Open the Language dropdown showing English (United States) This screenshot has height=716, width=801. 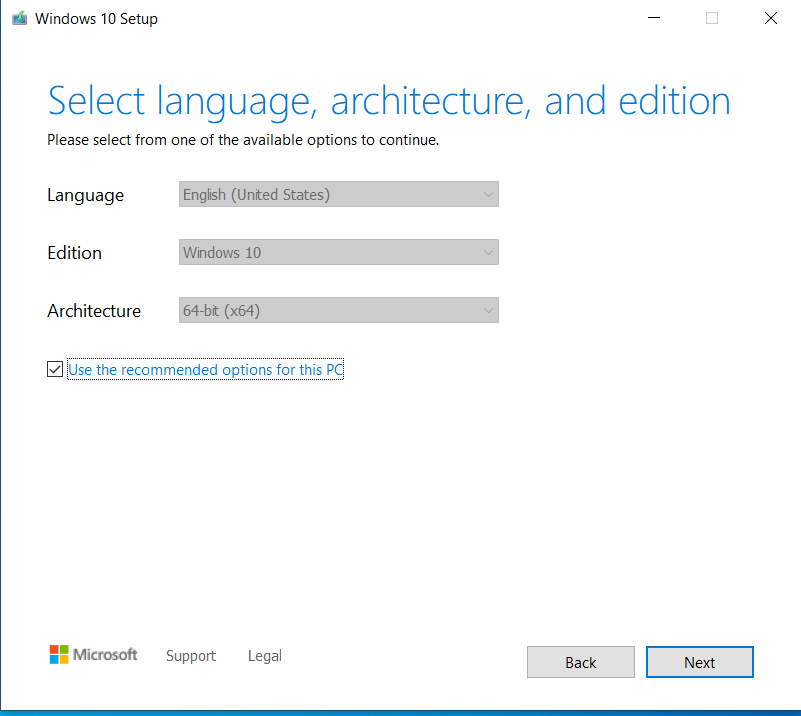[x=339, y=194]
